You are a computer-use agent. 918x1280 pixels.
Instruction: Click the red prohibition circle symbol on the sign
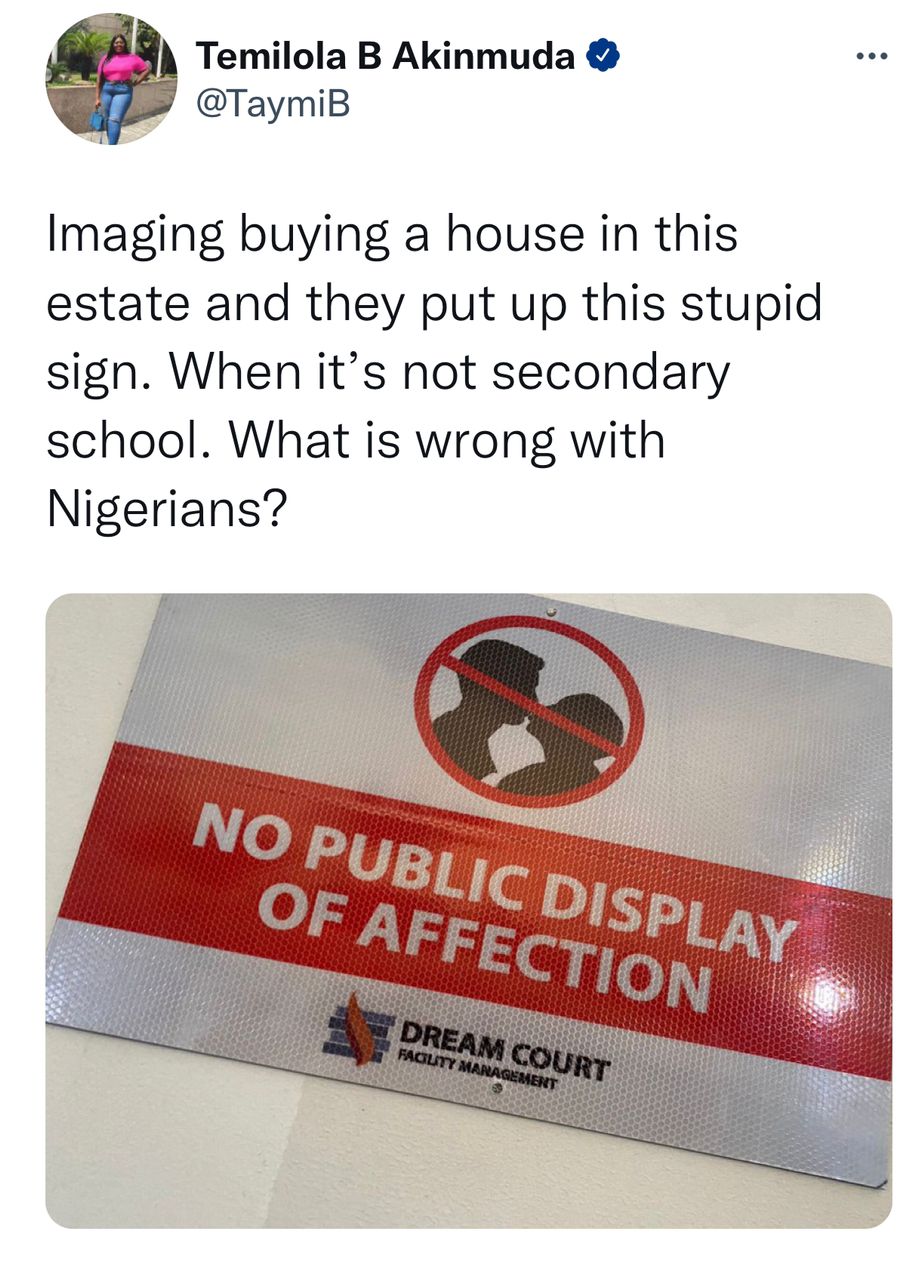(528, 708)
